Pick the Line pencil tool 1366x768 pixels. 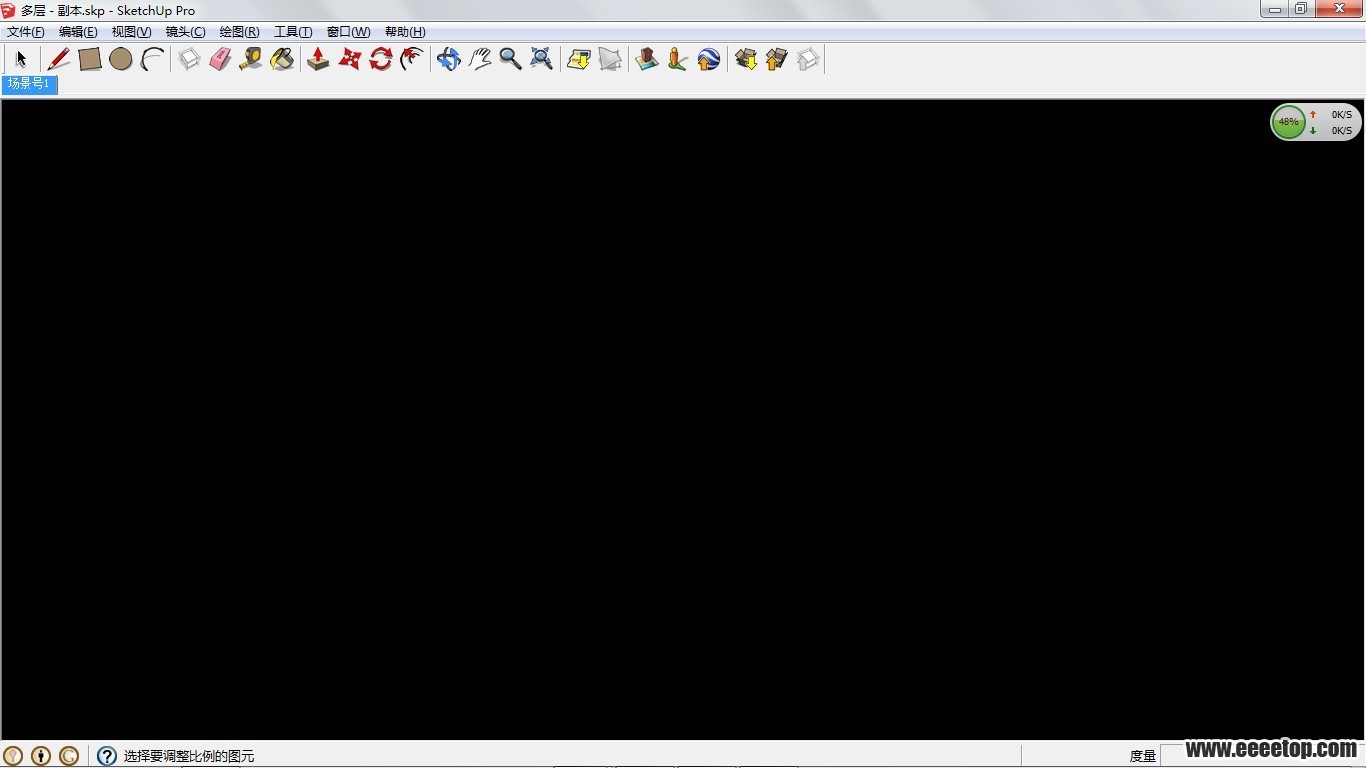tap(58, 59)
